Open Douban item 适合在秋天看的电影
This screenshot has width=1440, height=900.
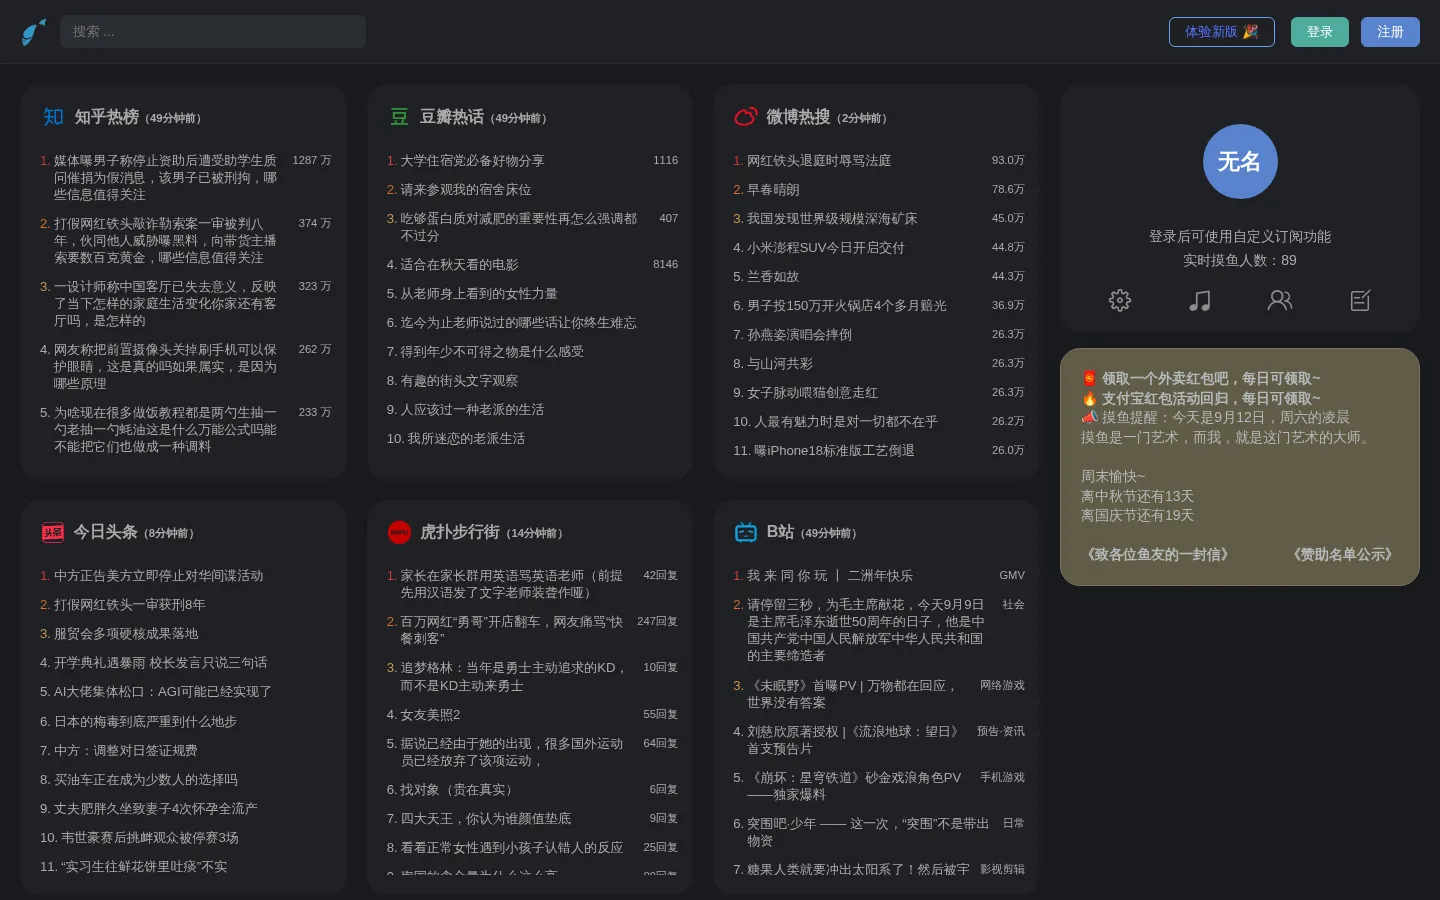[x=459, y=264]
